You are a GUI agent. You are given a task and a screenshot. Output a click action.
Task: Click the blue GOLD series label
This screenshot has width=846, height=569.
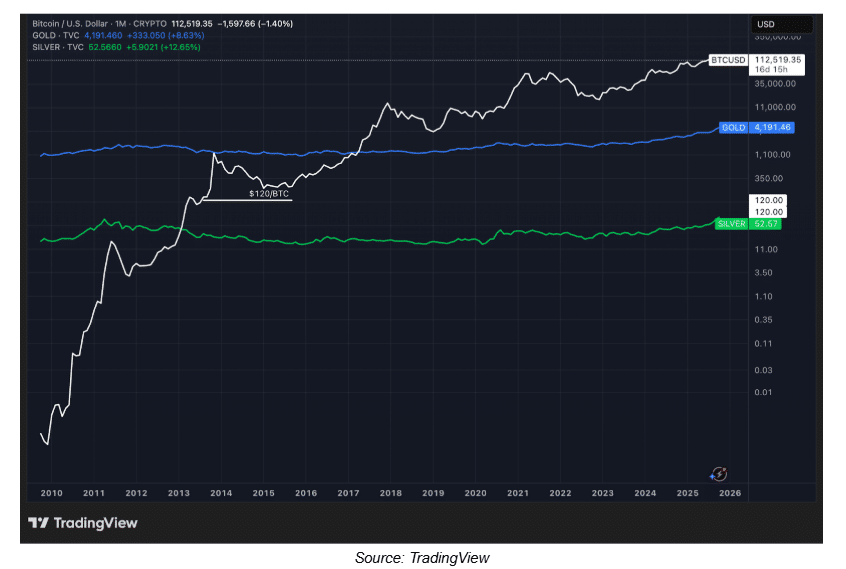(733, 128)
